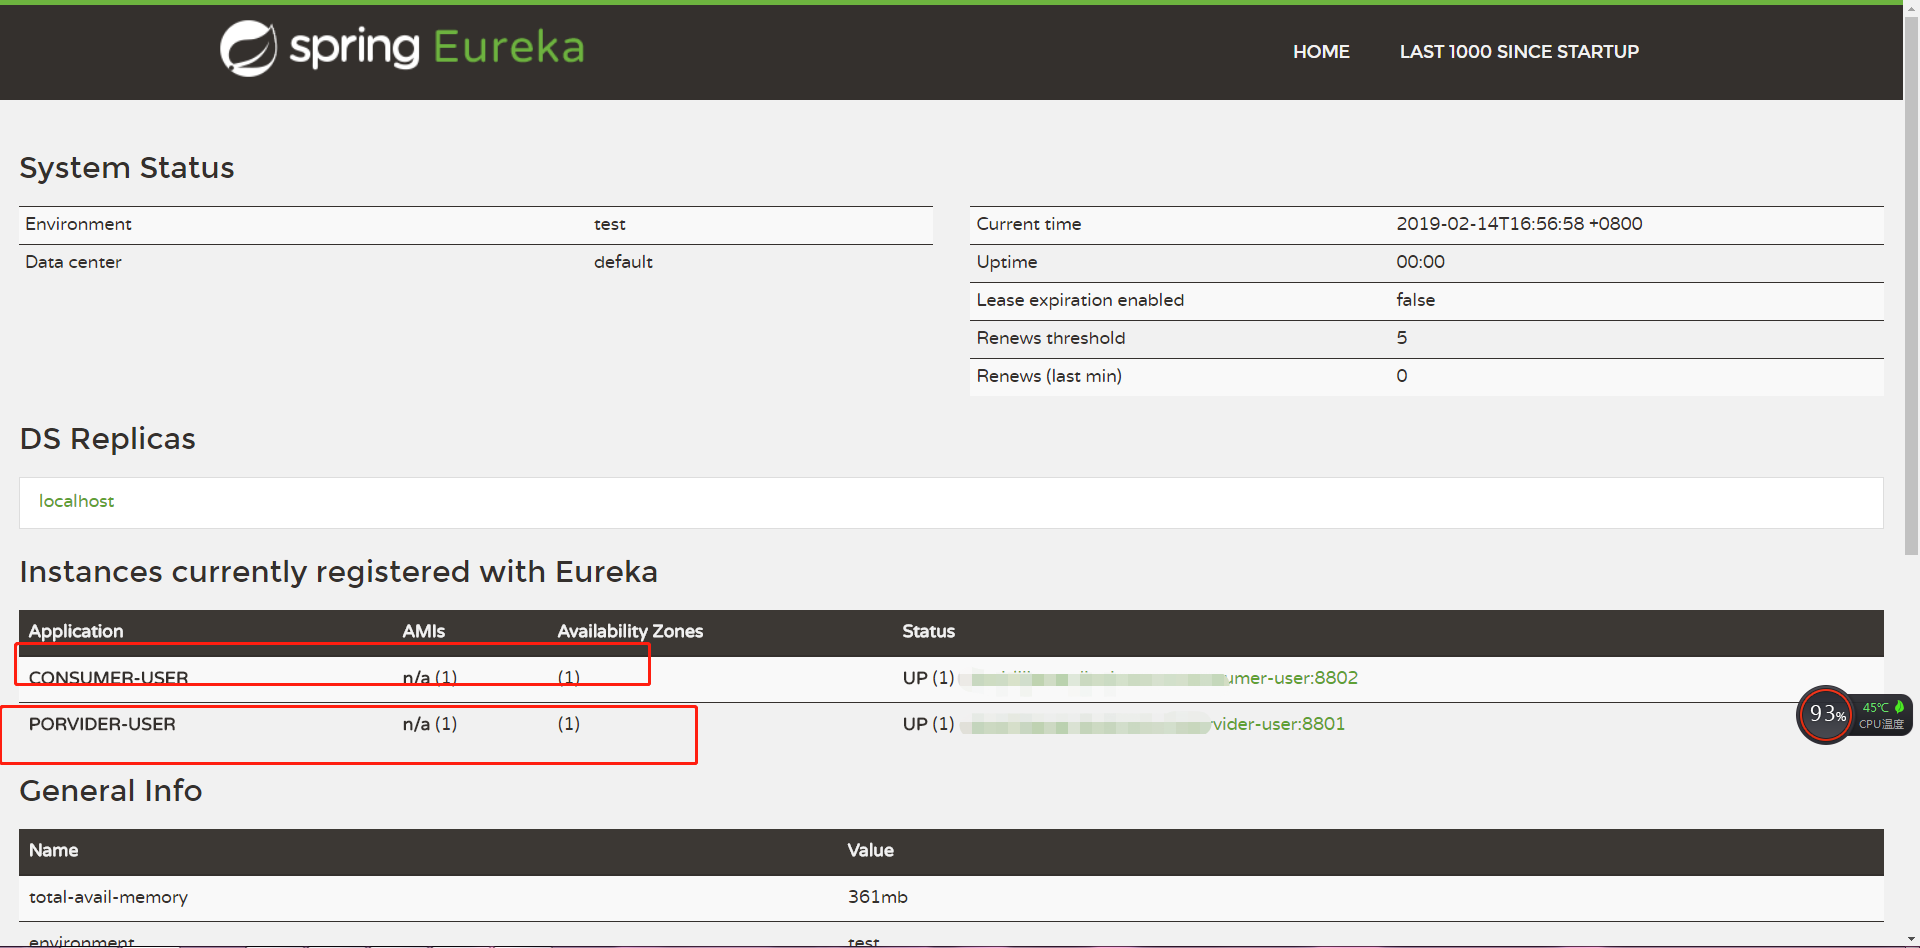Click UP (1) status in PORVIDER-USER row
The image size is (1920, 948).
[x=928, y=724]
